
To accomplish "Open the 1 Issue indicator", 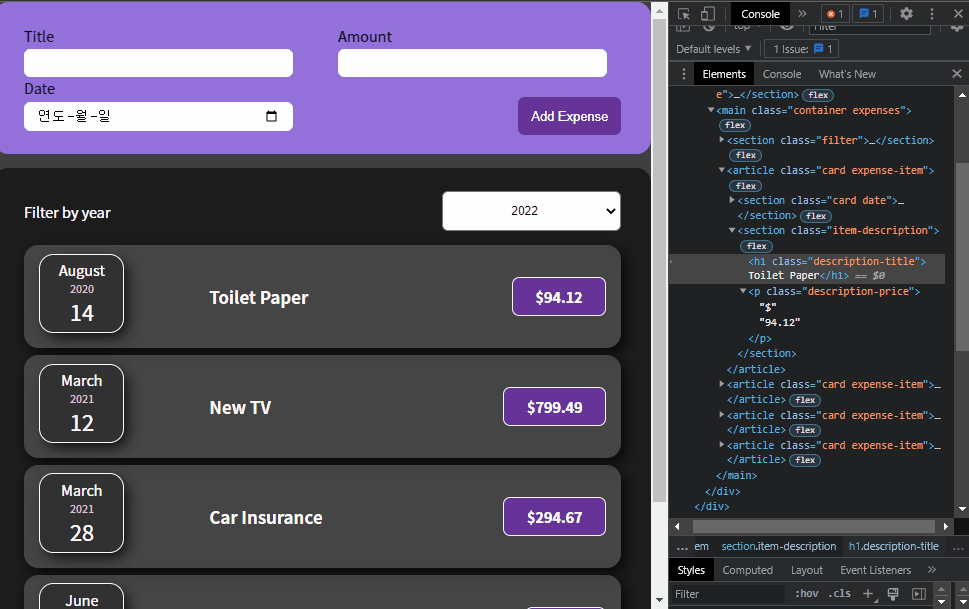I will pyautogui.click(x=802, y=49).
